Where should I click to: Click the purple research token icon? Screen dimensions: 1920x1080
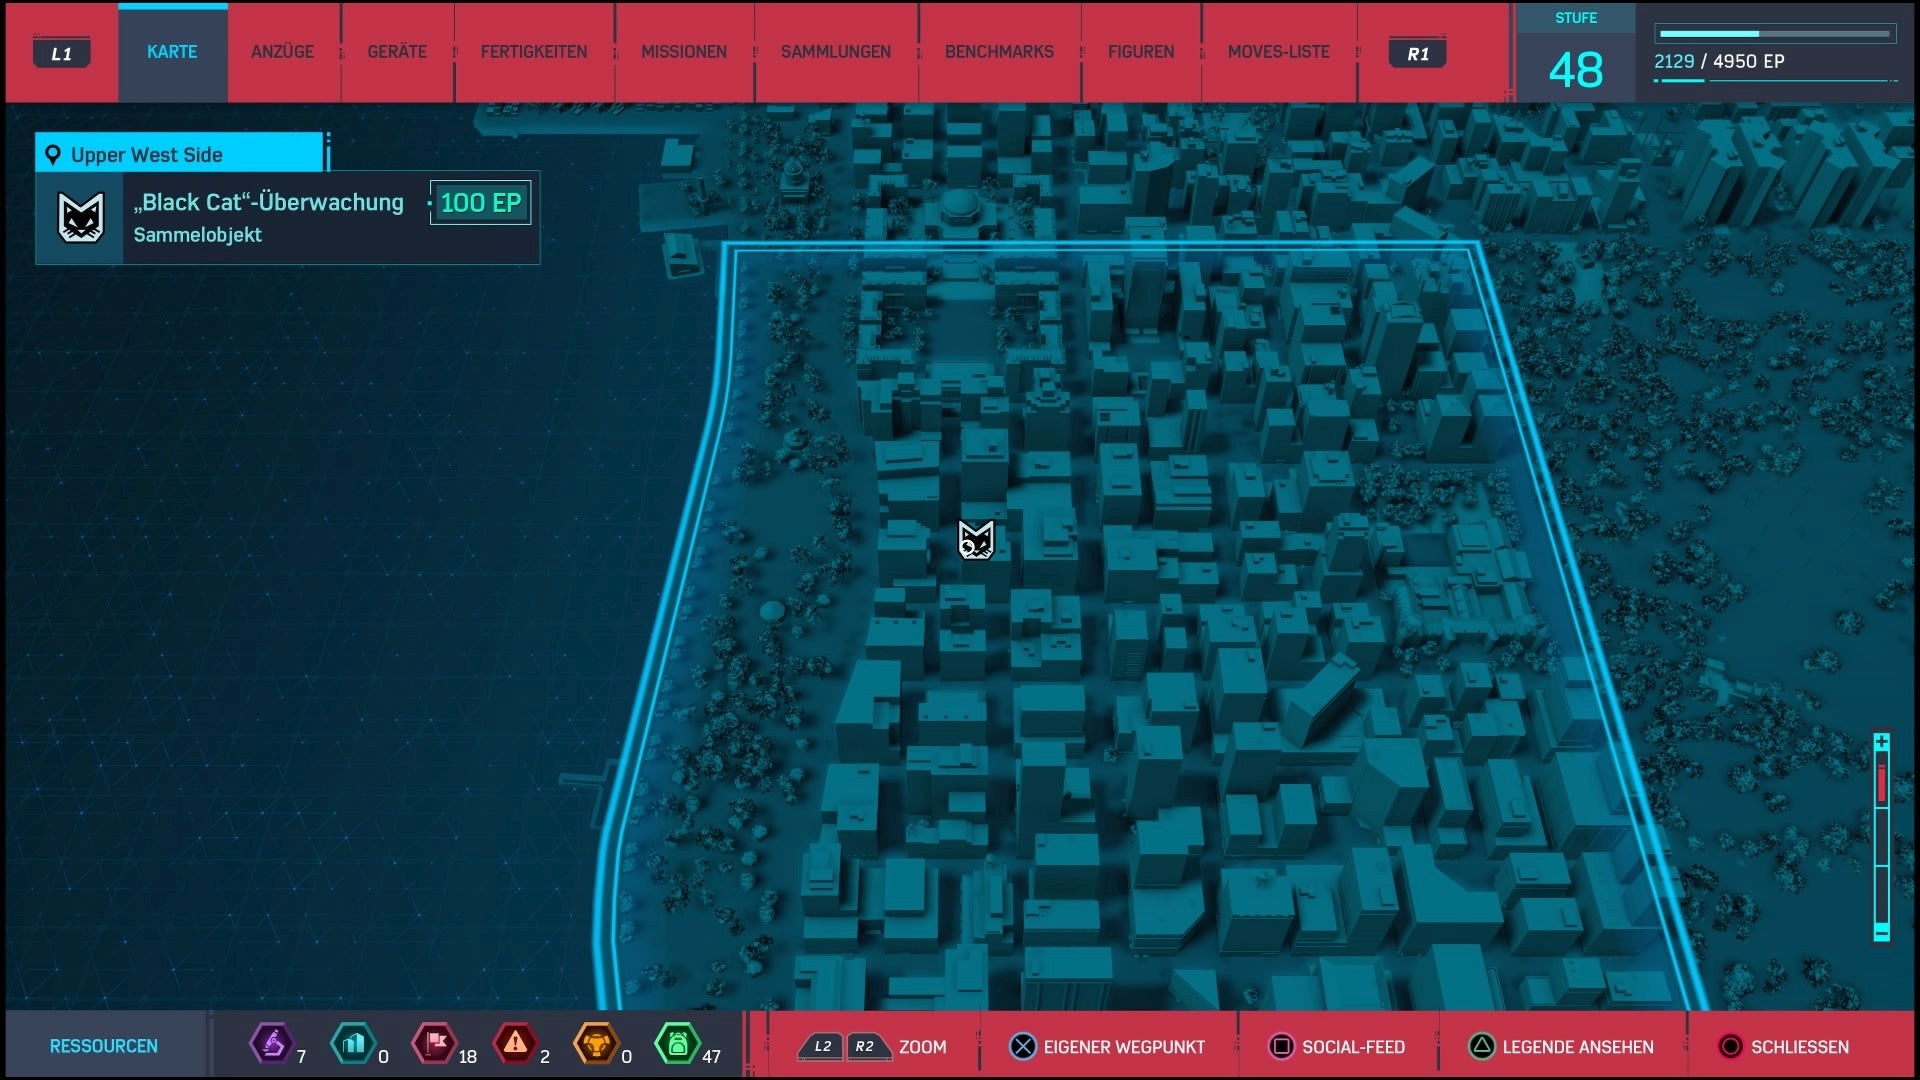click(271, 1044)
